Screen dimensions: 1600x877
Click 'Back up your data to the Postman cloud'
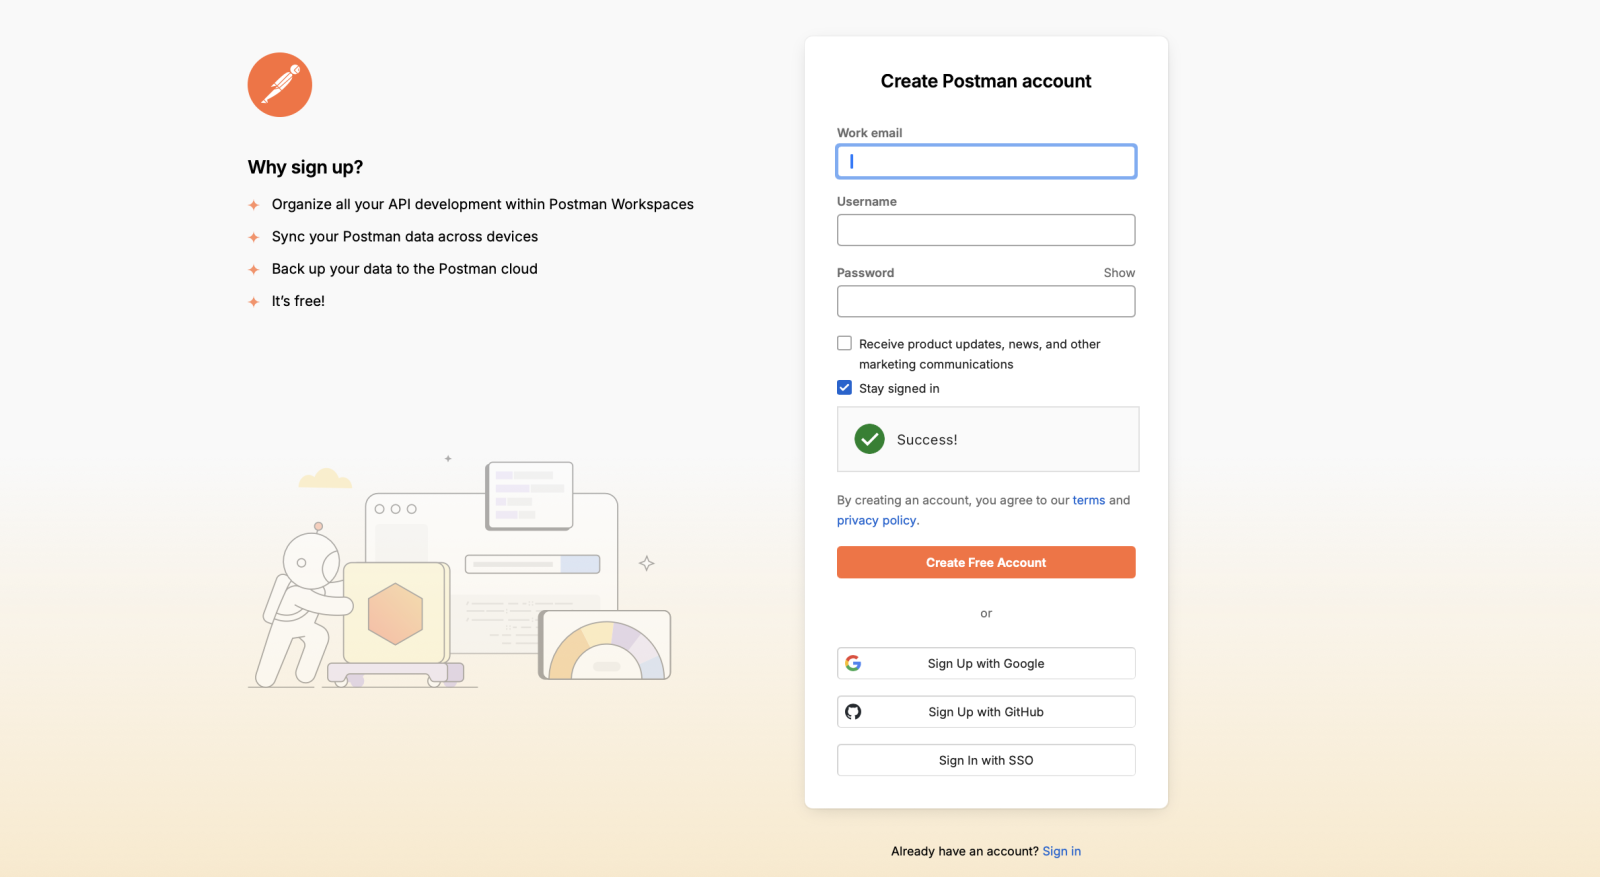point(405,269)
